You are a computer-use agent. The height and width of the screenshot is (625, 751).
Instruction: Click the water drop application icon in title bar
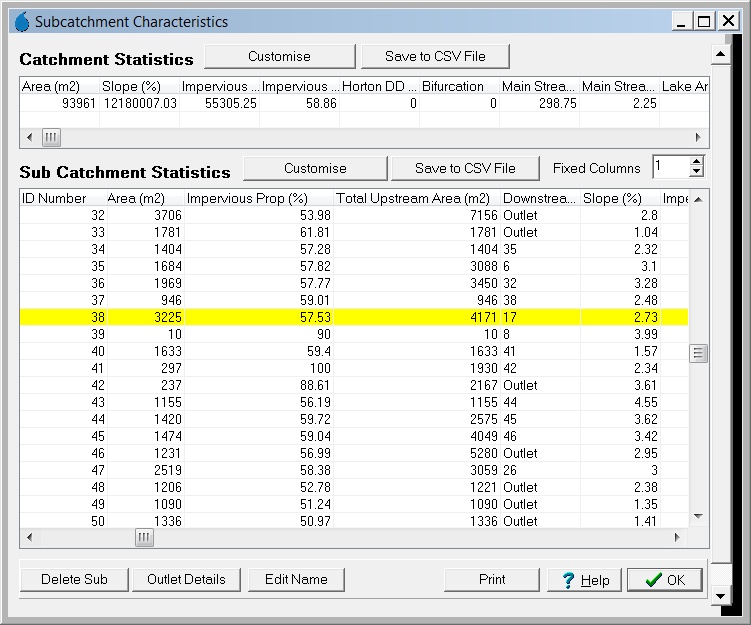pos(22,21)
